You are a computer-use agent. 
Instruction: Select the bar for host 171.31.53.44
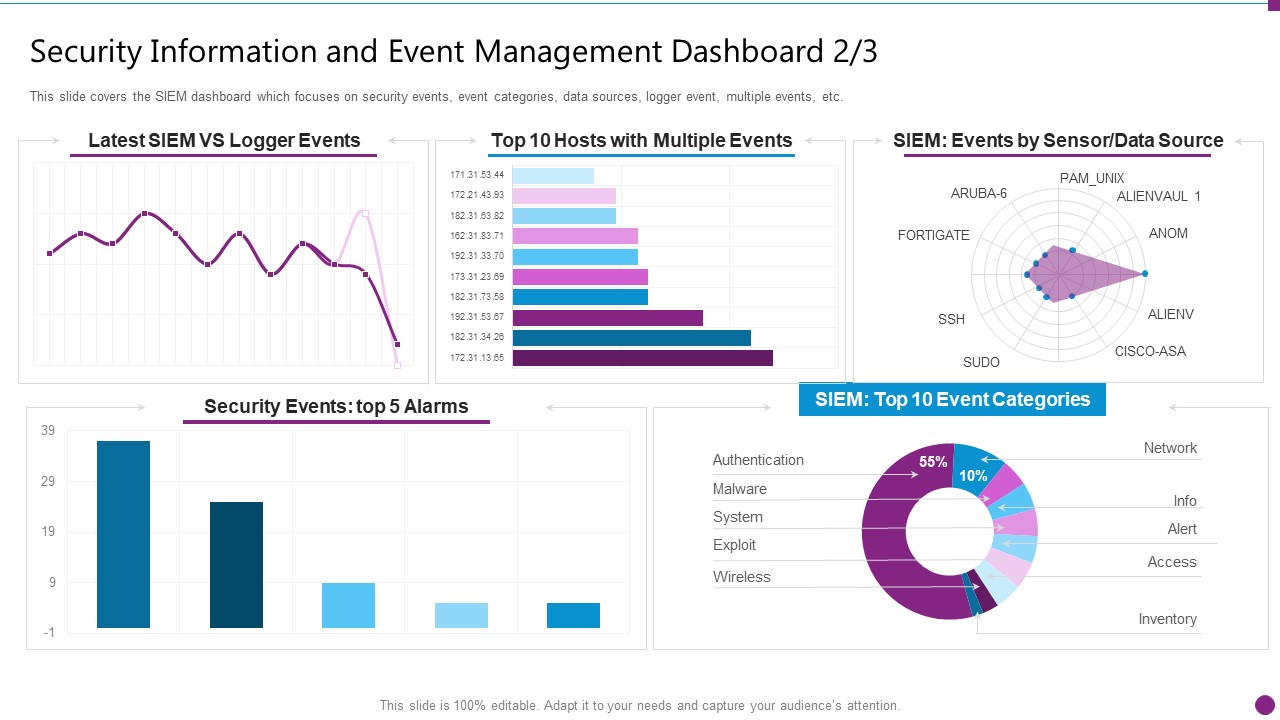[553, 175]
